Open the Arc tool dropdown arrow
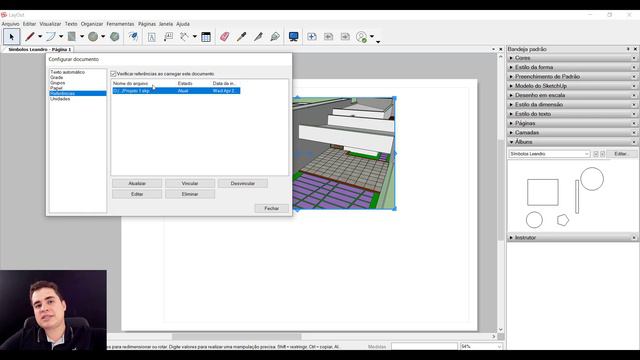 (61, 37)
